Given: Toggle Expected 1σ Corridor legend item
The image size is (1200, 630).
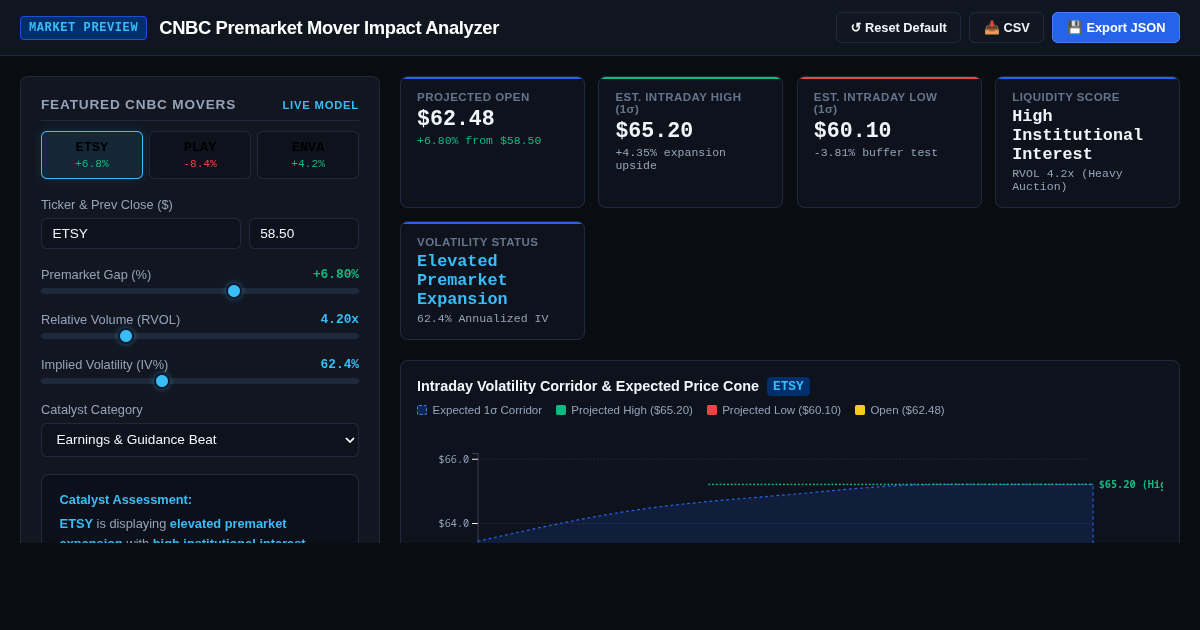Looking at the screenshot, I should 480,410.
